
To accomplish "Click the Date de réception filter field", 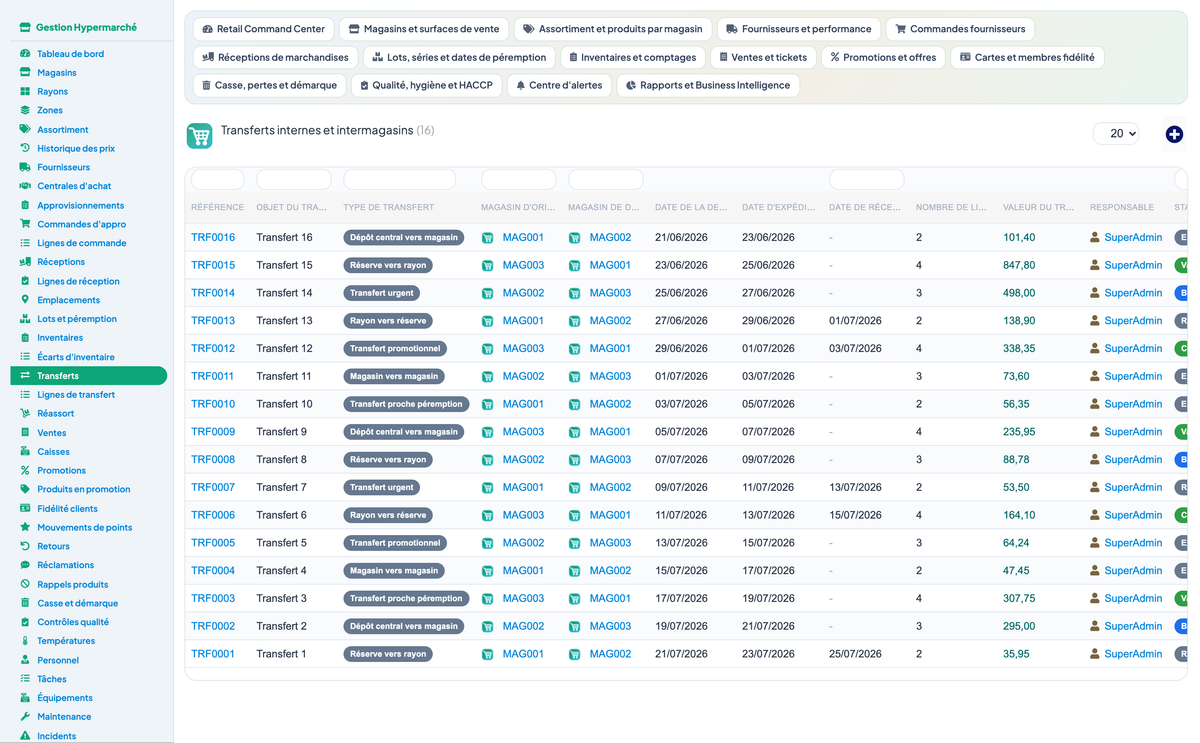I will 867,180.
